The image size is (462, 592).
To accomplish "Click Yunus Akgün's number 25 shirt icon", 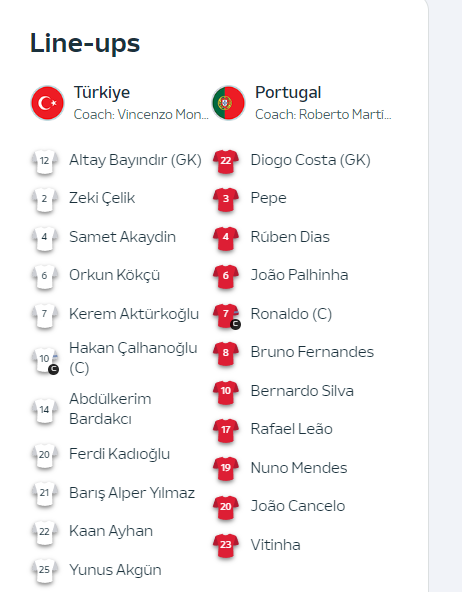I will point(45,570).
